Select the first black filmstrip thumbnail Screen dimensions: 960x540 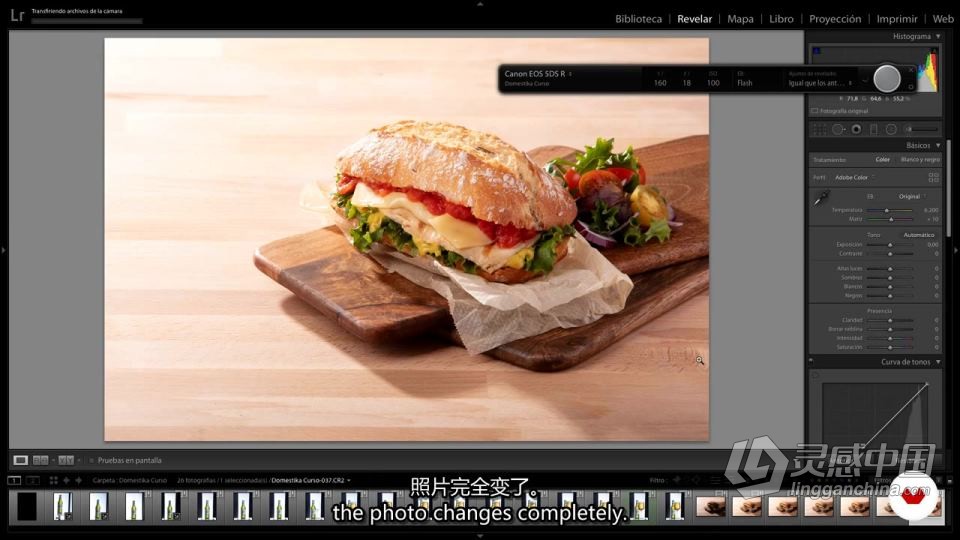[27, 506]
